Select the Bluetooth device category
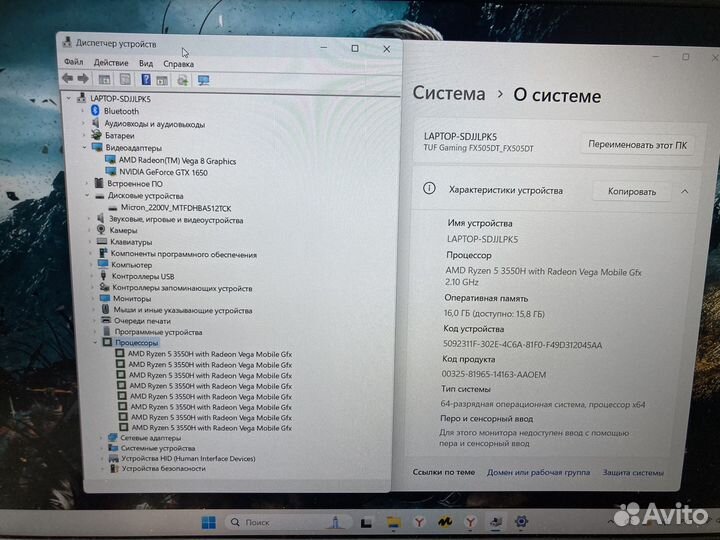This screenshot has width=720, height=540. (121, 111)
